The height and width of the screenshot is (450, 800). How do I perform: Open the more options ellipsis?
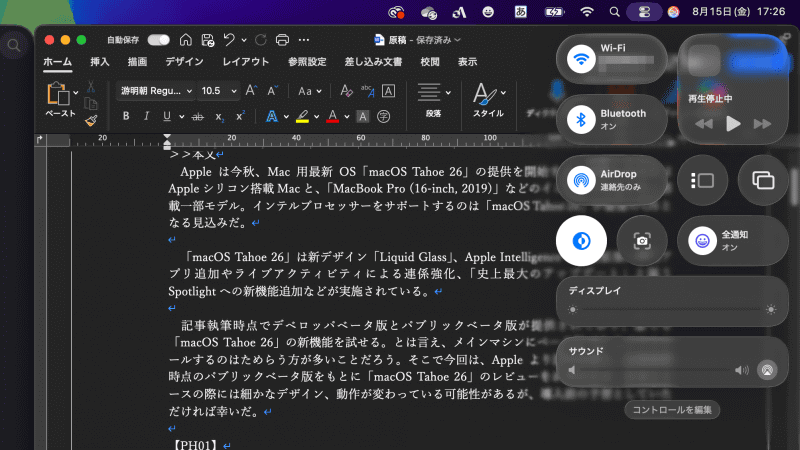click(304, 40)
